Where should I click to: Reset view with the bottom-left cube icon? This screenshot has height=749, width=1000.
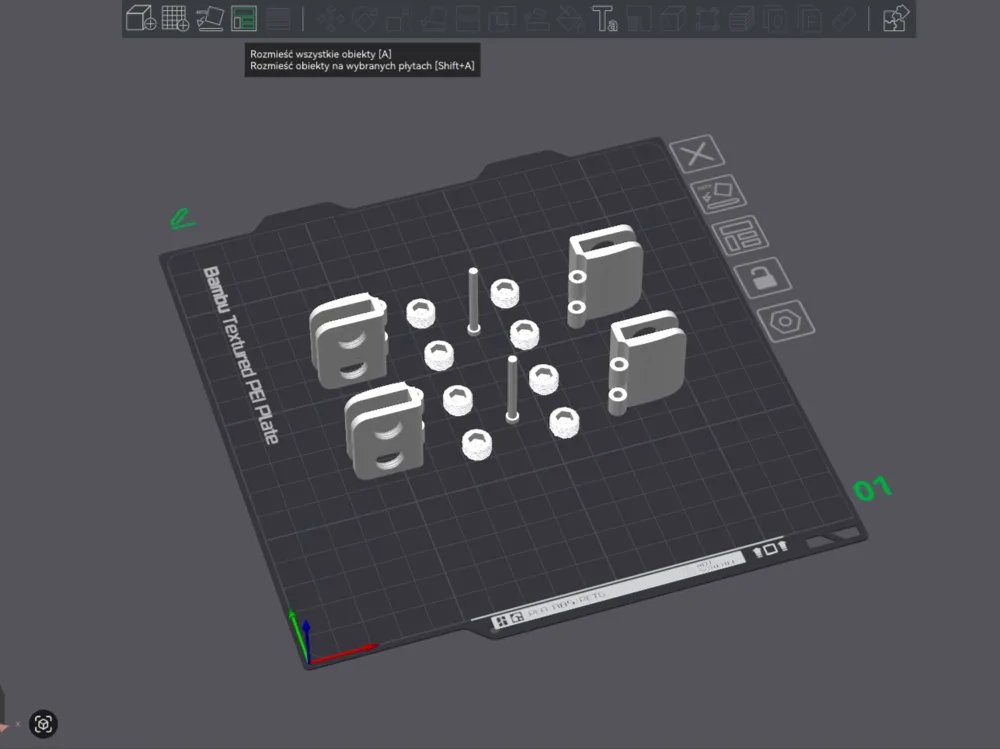43,724
